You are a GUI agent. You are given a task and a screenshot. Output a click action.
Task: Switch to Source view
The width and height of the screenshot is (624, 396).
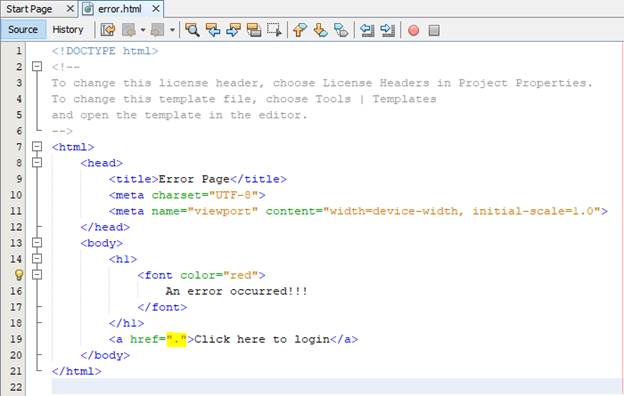[x=23, y=30]
